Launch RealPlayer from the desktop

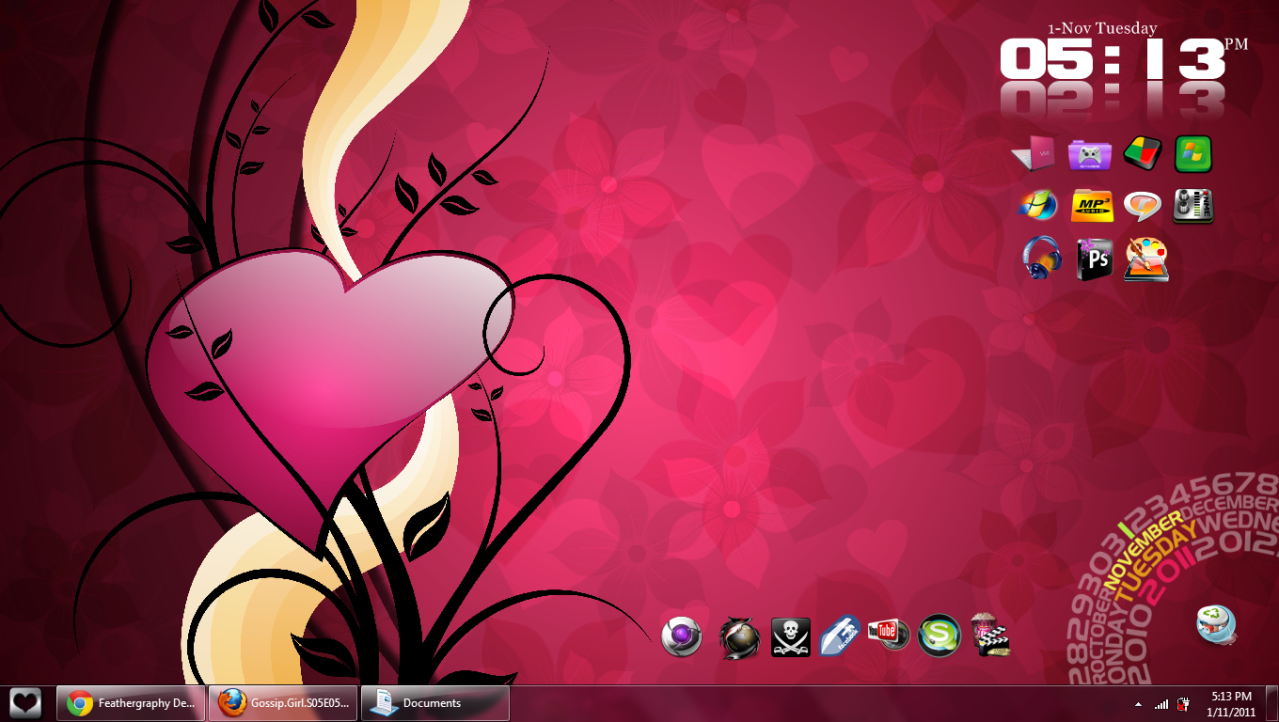coord(1143,206)
